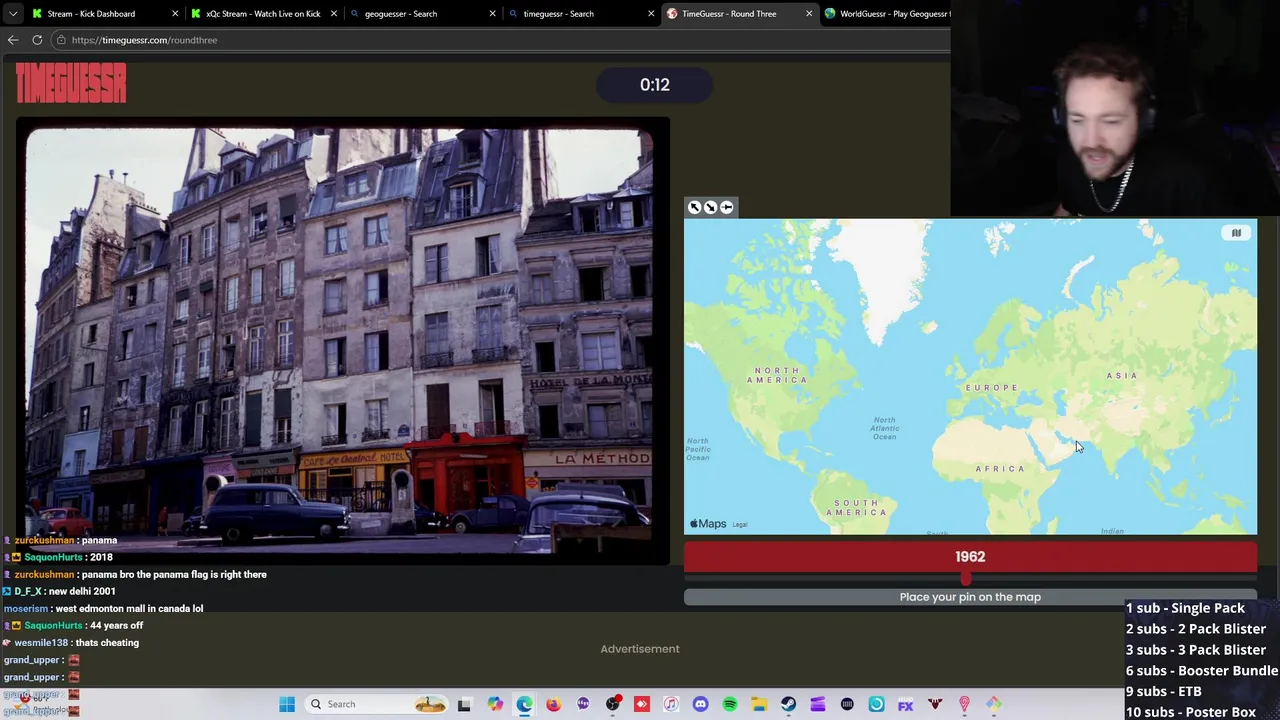1280x720 pixels.
Task: Click the TimeGuessr logo
Action: (71, 83)
